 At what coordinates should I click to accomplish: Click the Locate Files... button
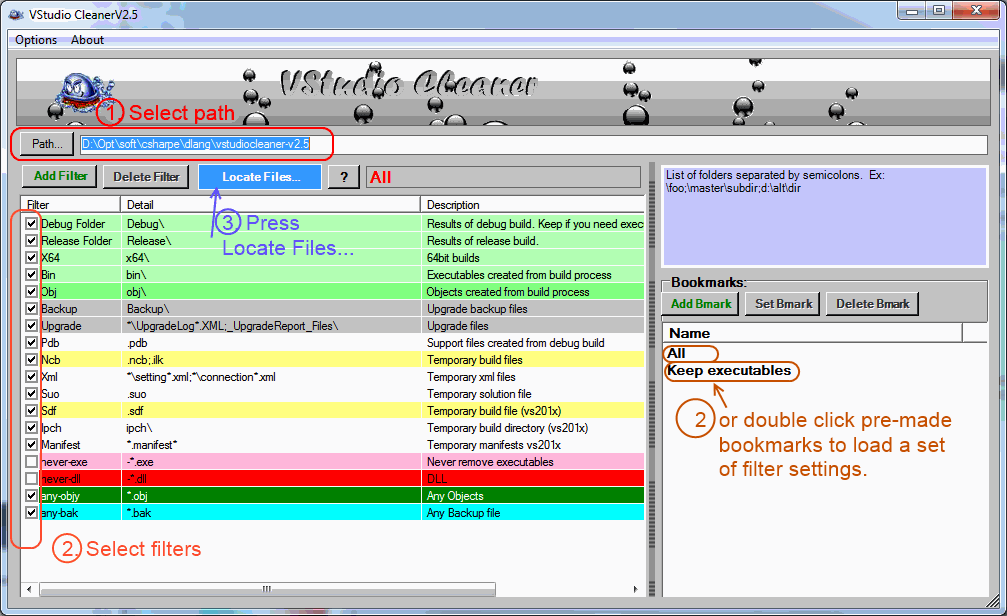point(260,177)
